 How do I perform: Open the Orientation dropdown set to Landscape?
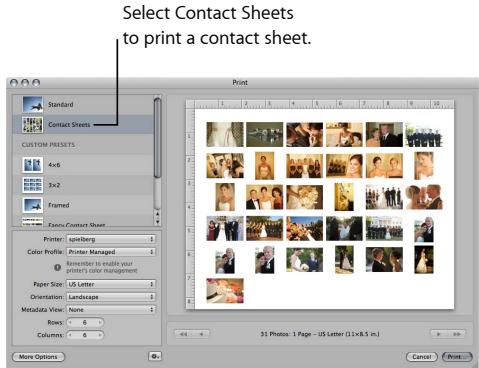pos(111,297)
